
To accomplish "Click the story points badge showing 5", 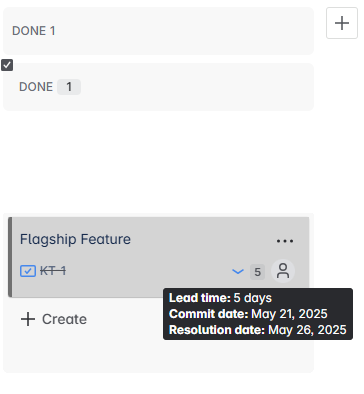I will [x=257, y=272].
